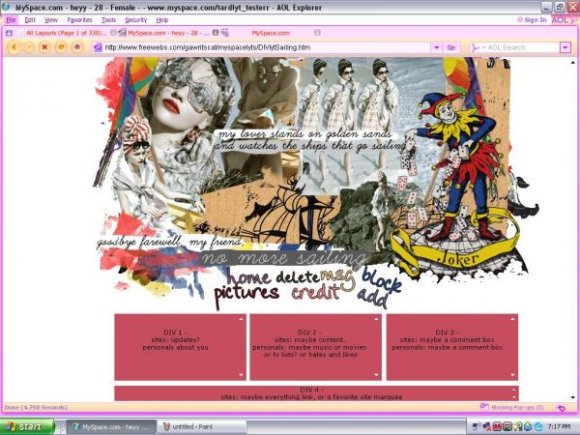The width and height of the screenshot is (580, 435).
Task: Click the Blocking Pop-ups status icon
Action: (484, 407)
